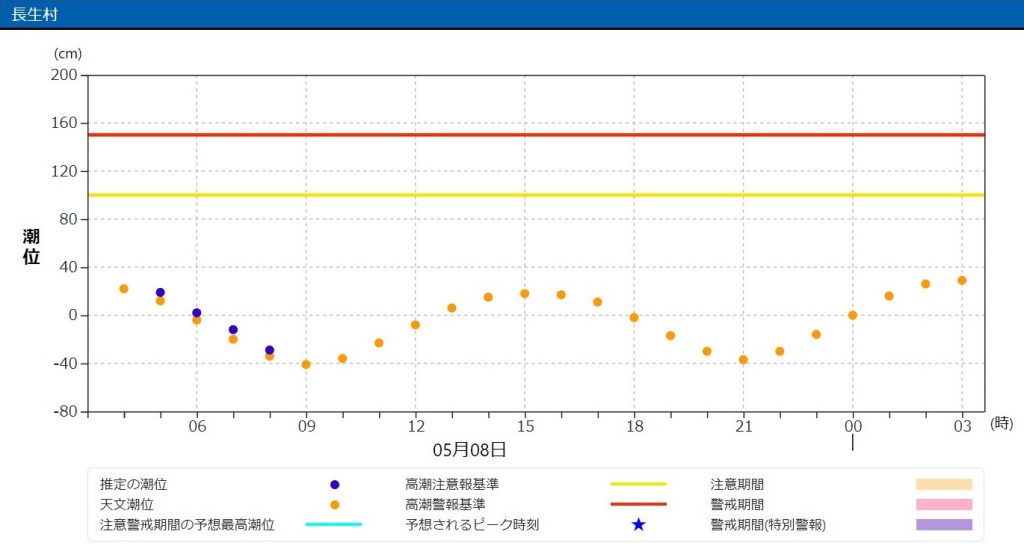Select the purple 警戒期間(特別警報) color swatch

click(x=944, y=524)
